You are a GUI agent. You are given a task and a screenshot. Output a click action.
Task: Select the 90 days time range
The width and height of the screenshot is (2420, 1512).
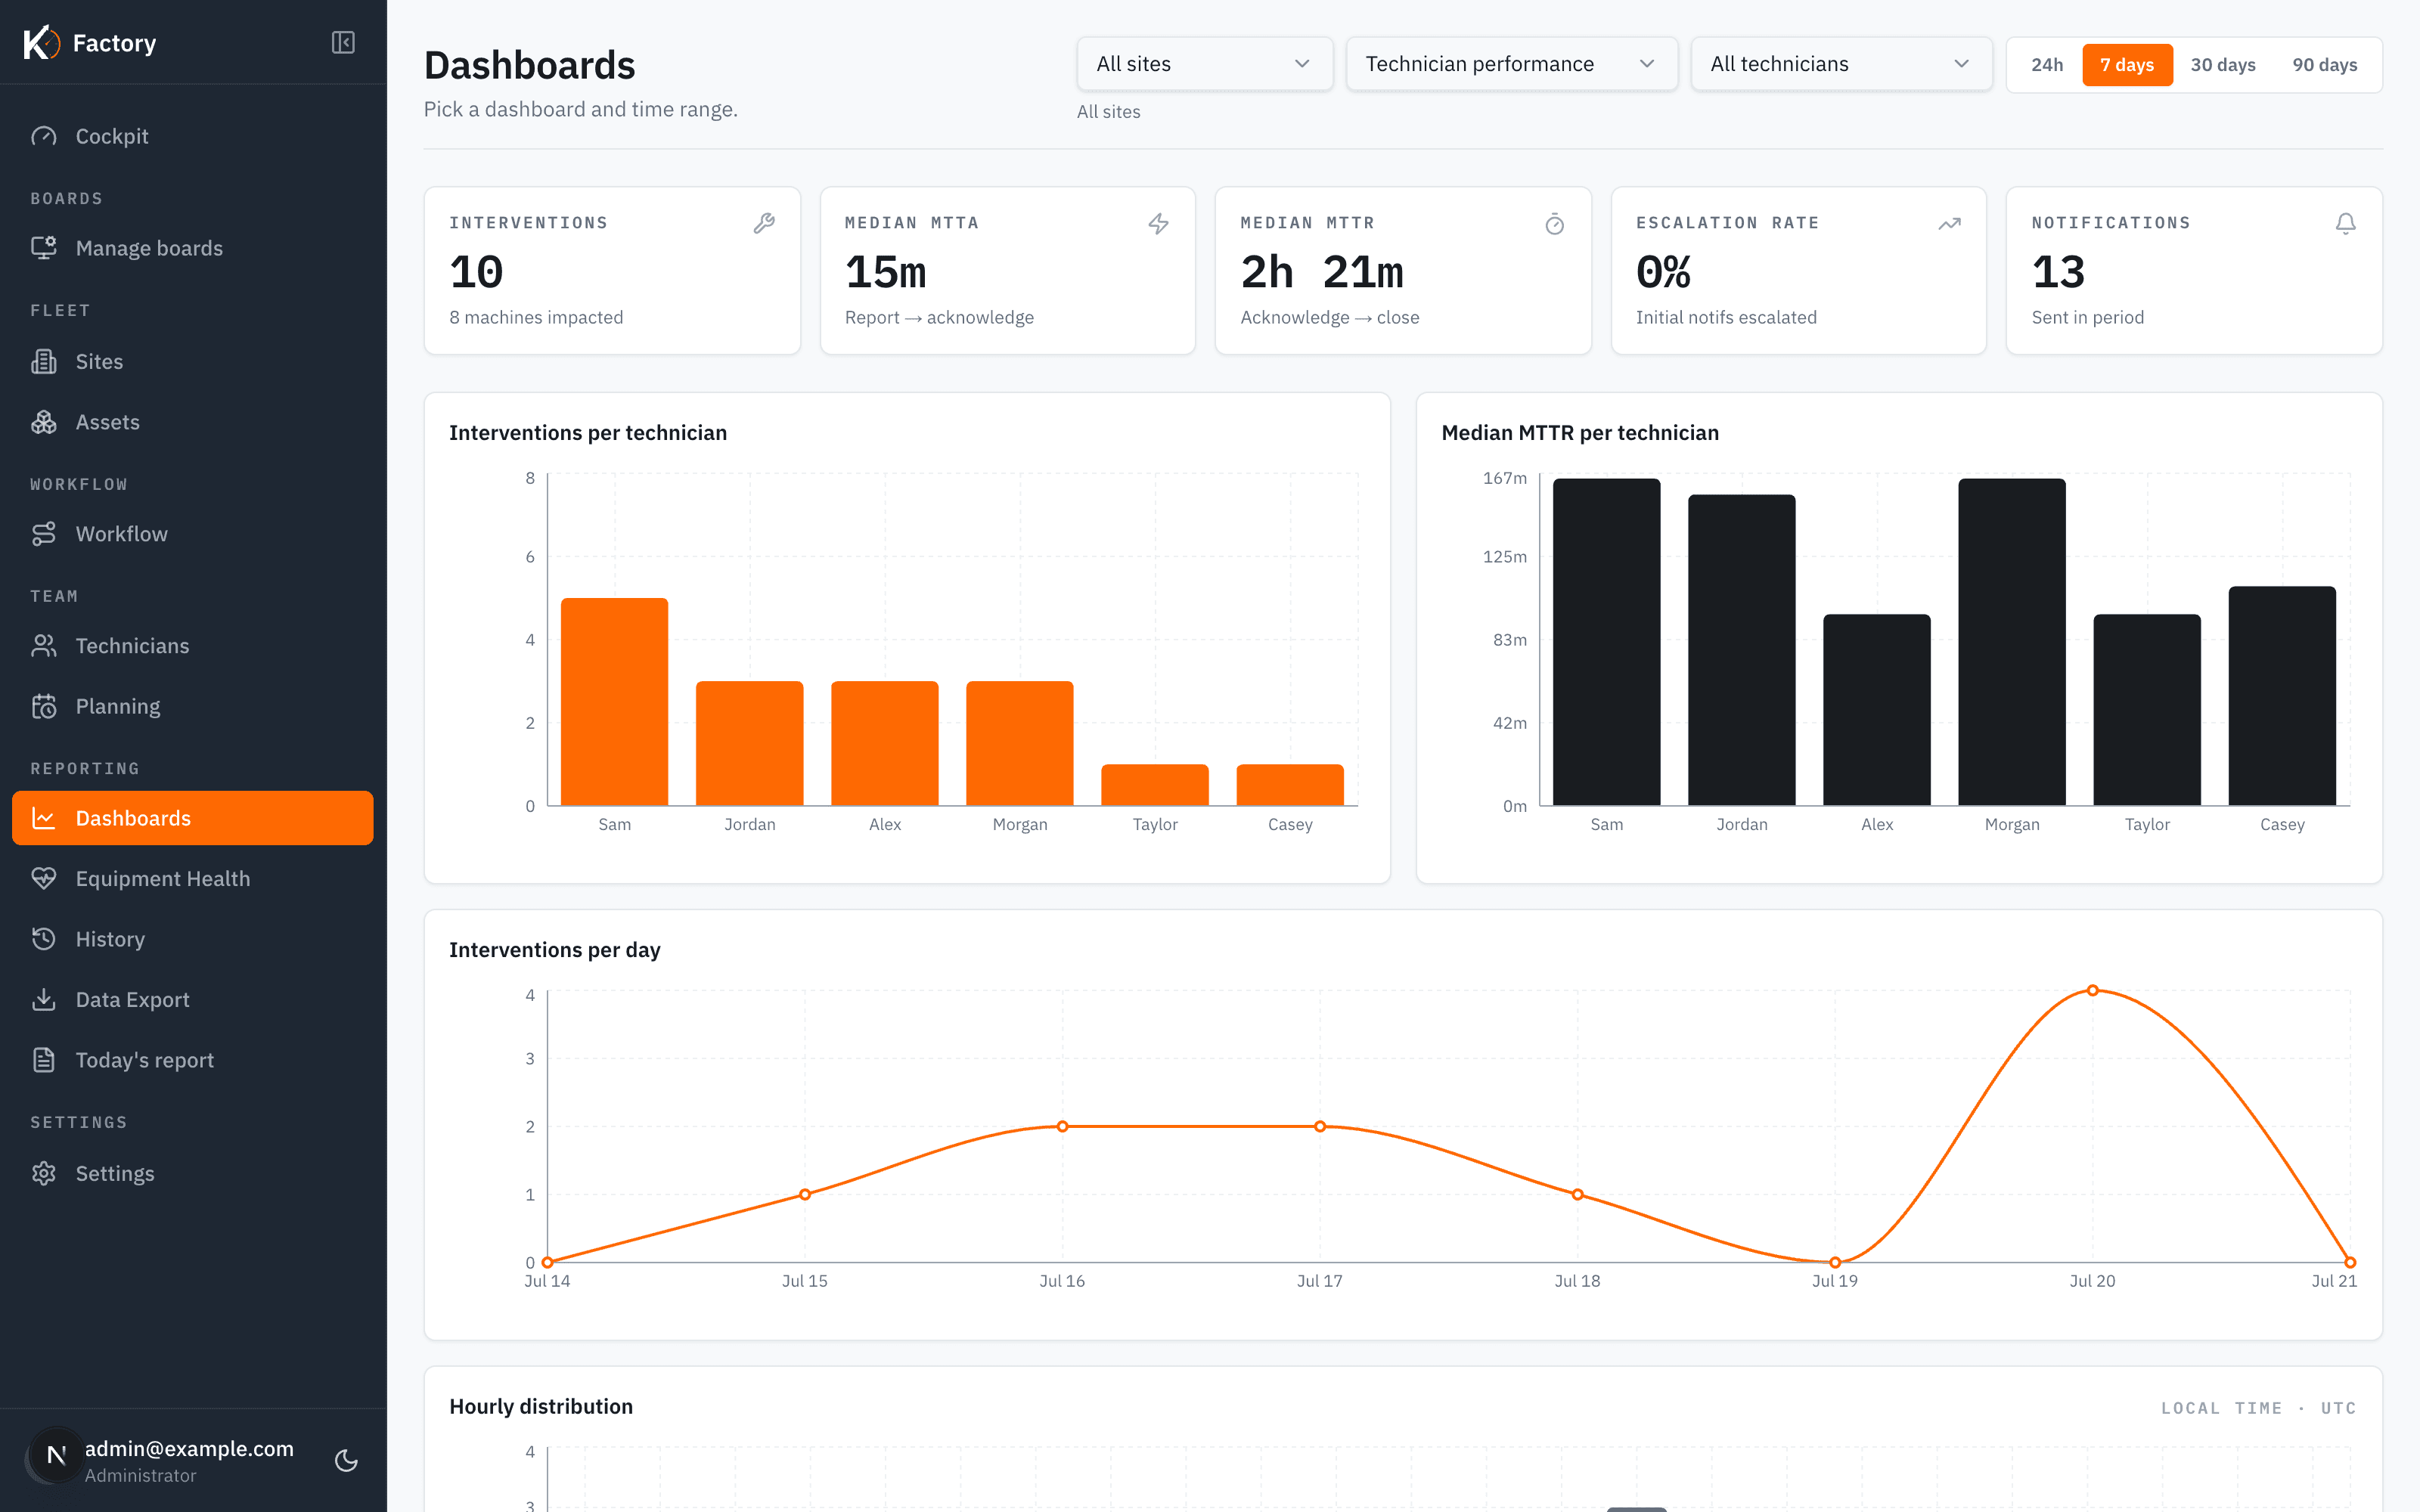[x=2324, y=65]
